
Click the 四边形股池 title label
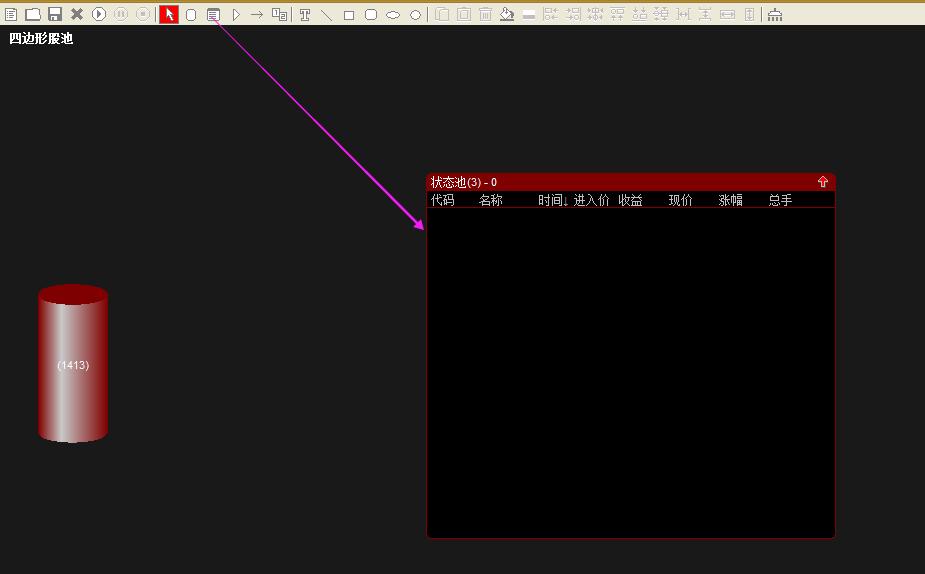coord(41,38)
